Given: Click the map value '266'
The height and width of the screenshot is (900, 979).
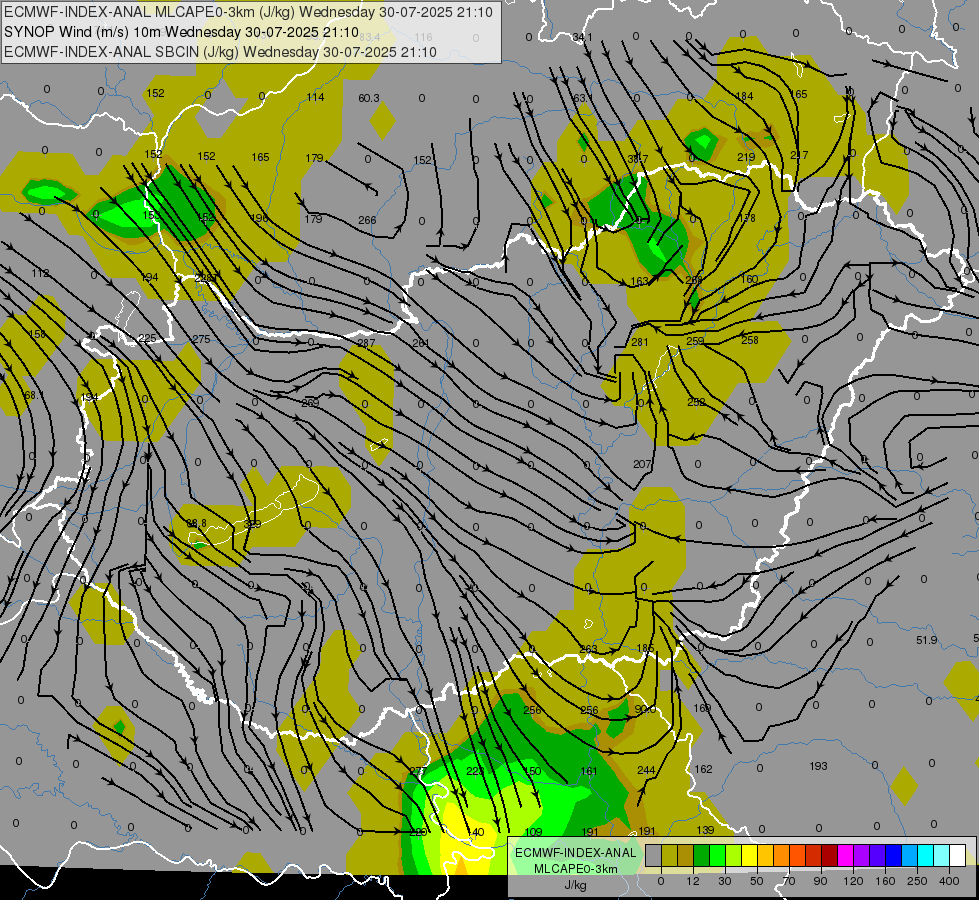Looking at the screenshot, I should pos(367,220).
